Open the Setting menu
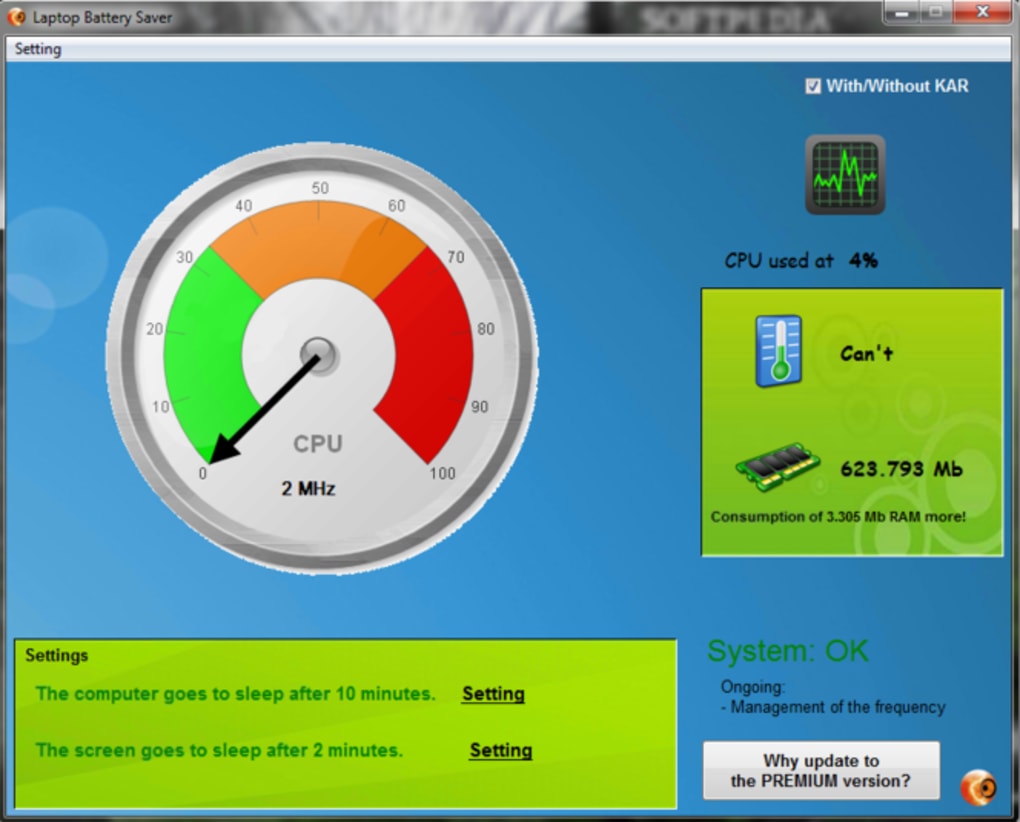Image resolution: width=1020 pixels, height=822 pixels. pos(38,49)
